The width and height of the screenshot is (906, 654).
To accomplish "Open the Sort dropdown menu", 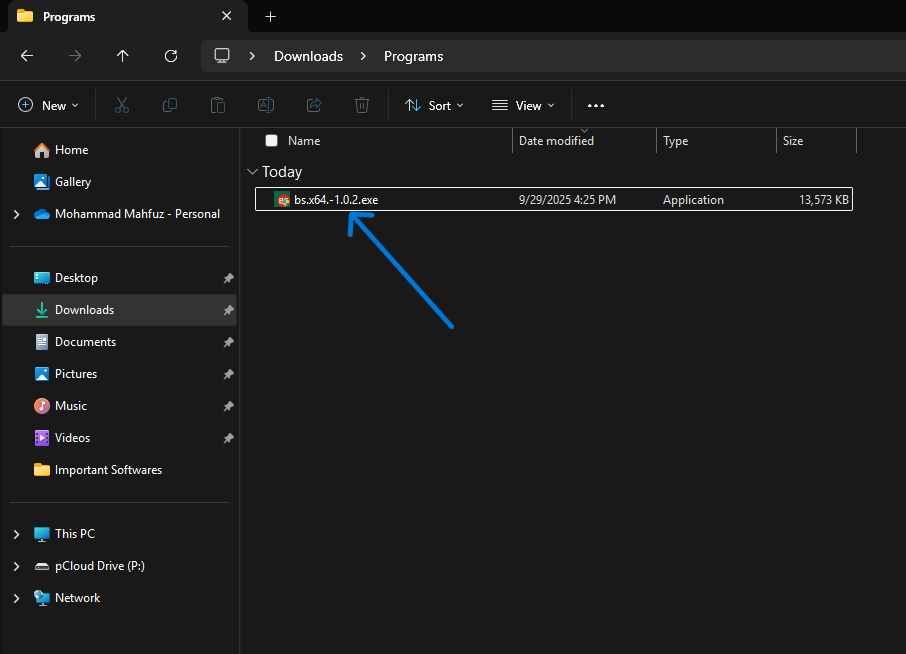I will 434,105.
